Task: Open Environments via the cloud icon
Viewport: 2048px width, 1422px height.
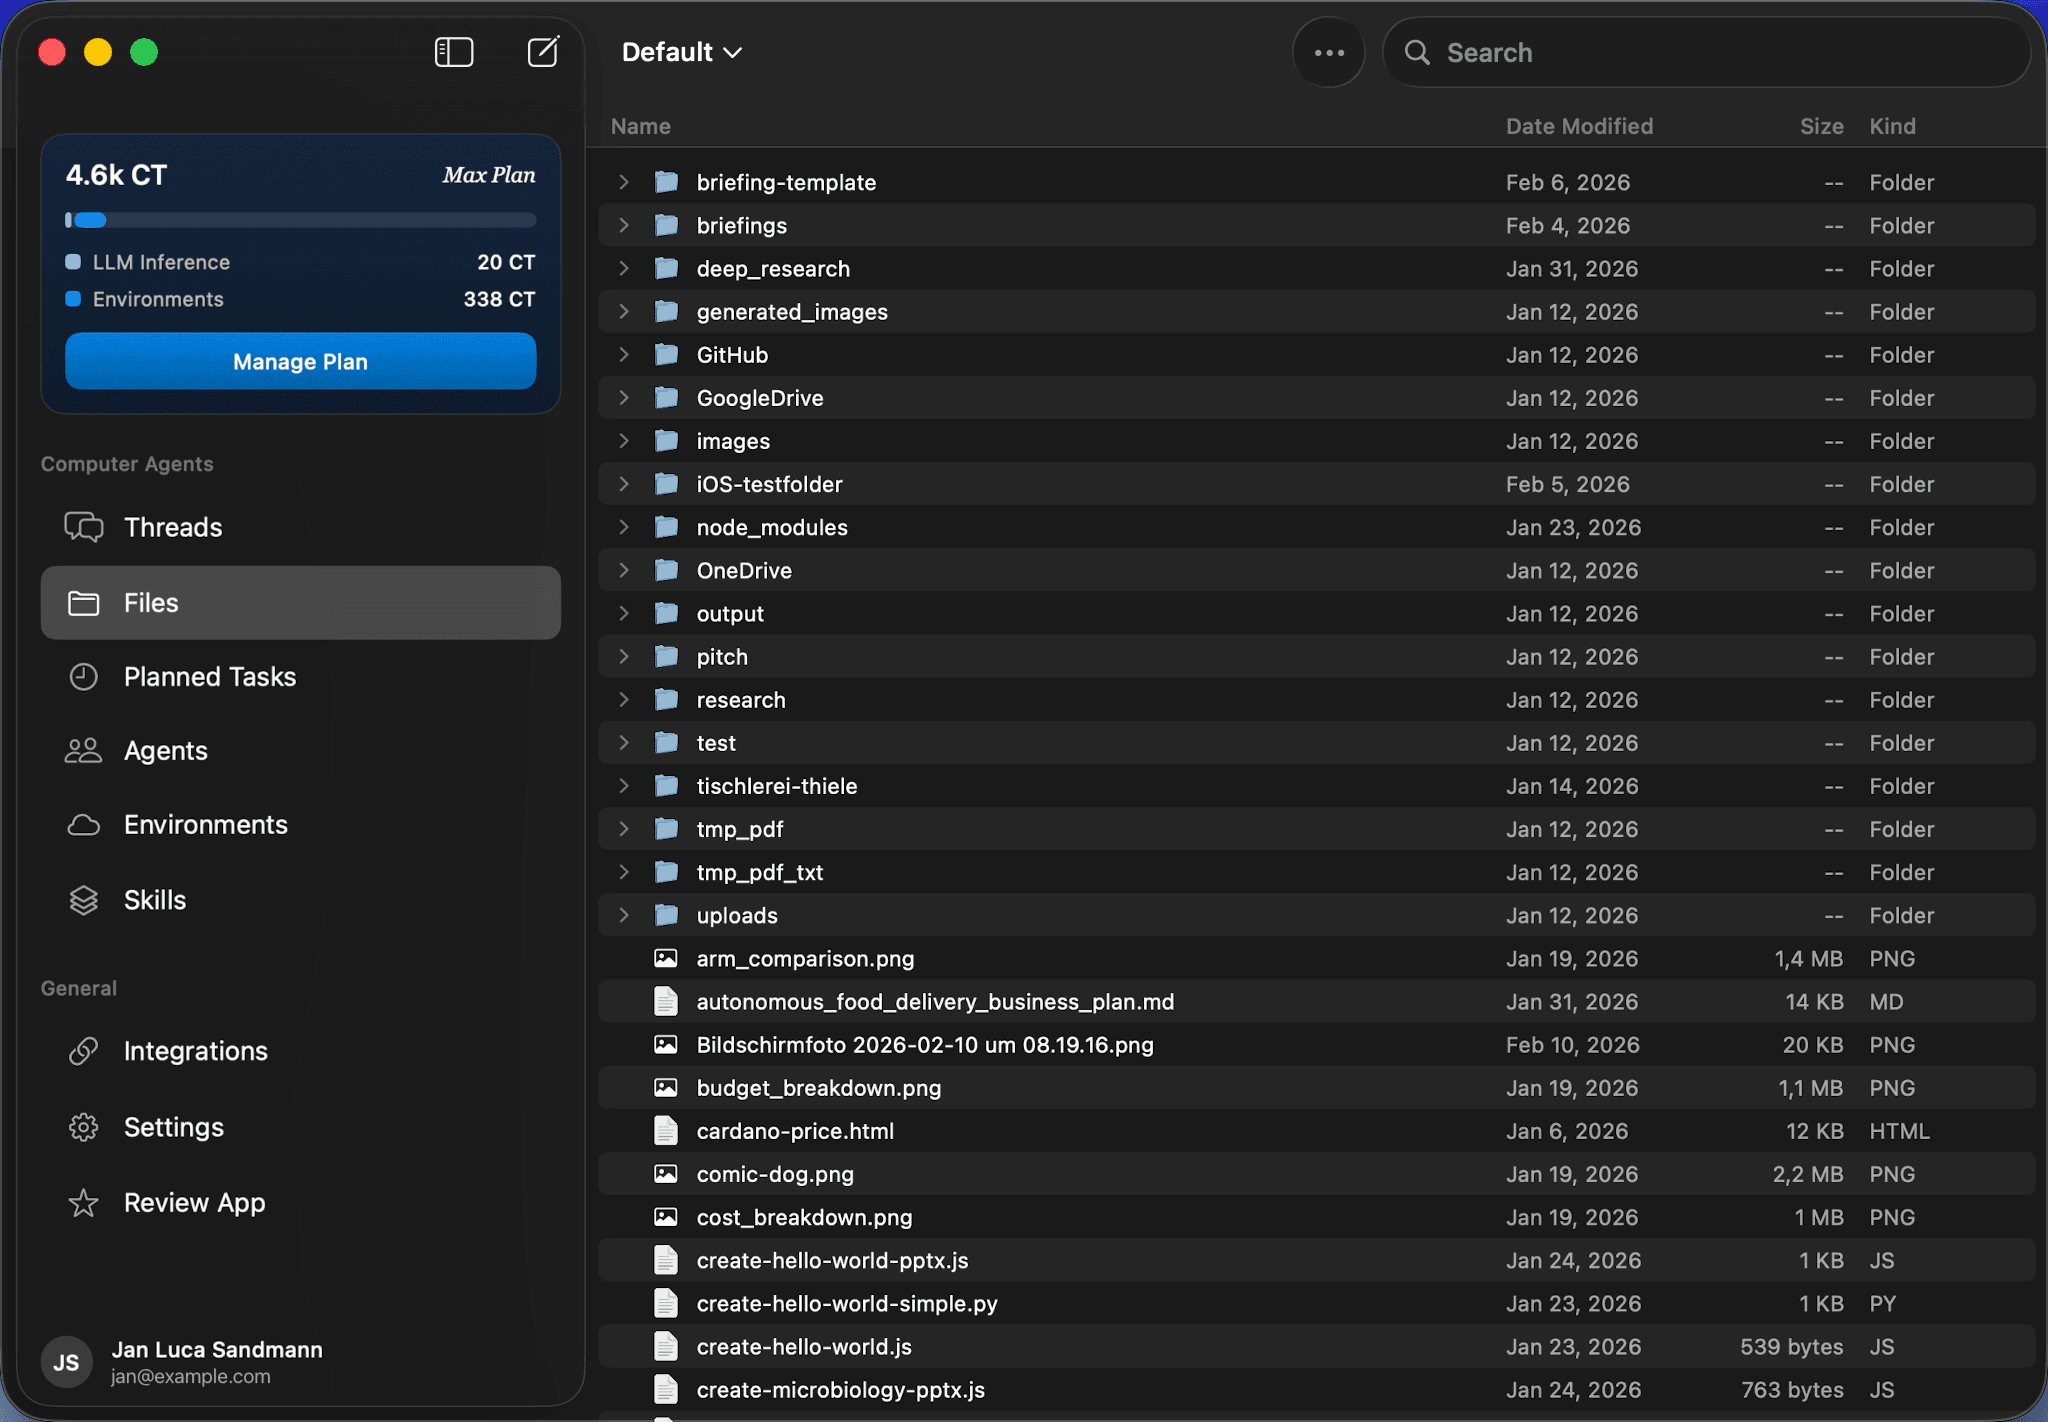Action: [84, 824]
